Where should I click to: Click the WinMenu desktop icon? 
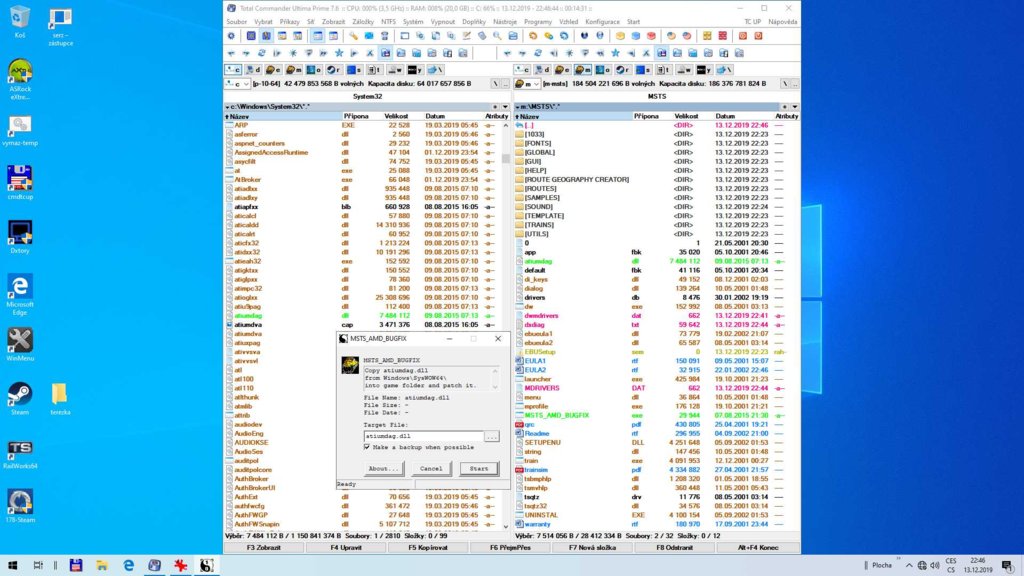(x=19, y=342)
